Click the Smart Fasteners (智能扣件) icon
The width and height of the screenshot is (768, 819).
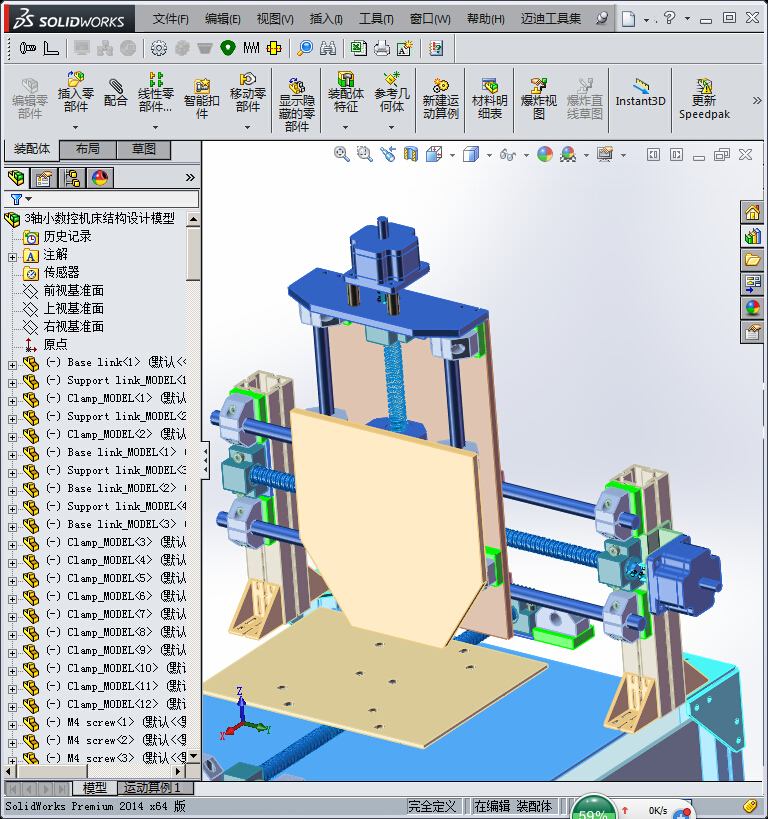(x=202, y=98)
